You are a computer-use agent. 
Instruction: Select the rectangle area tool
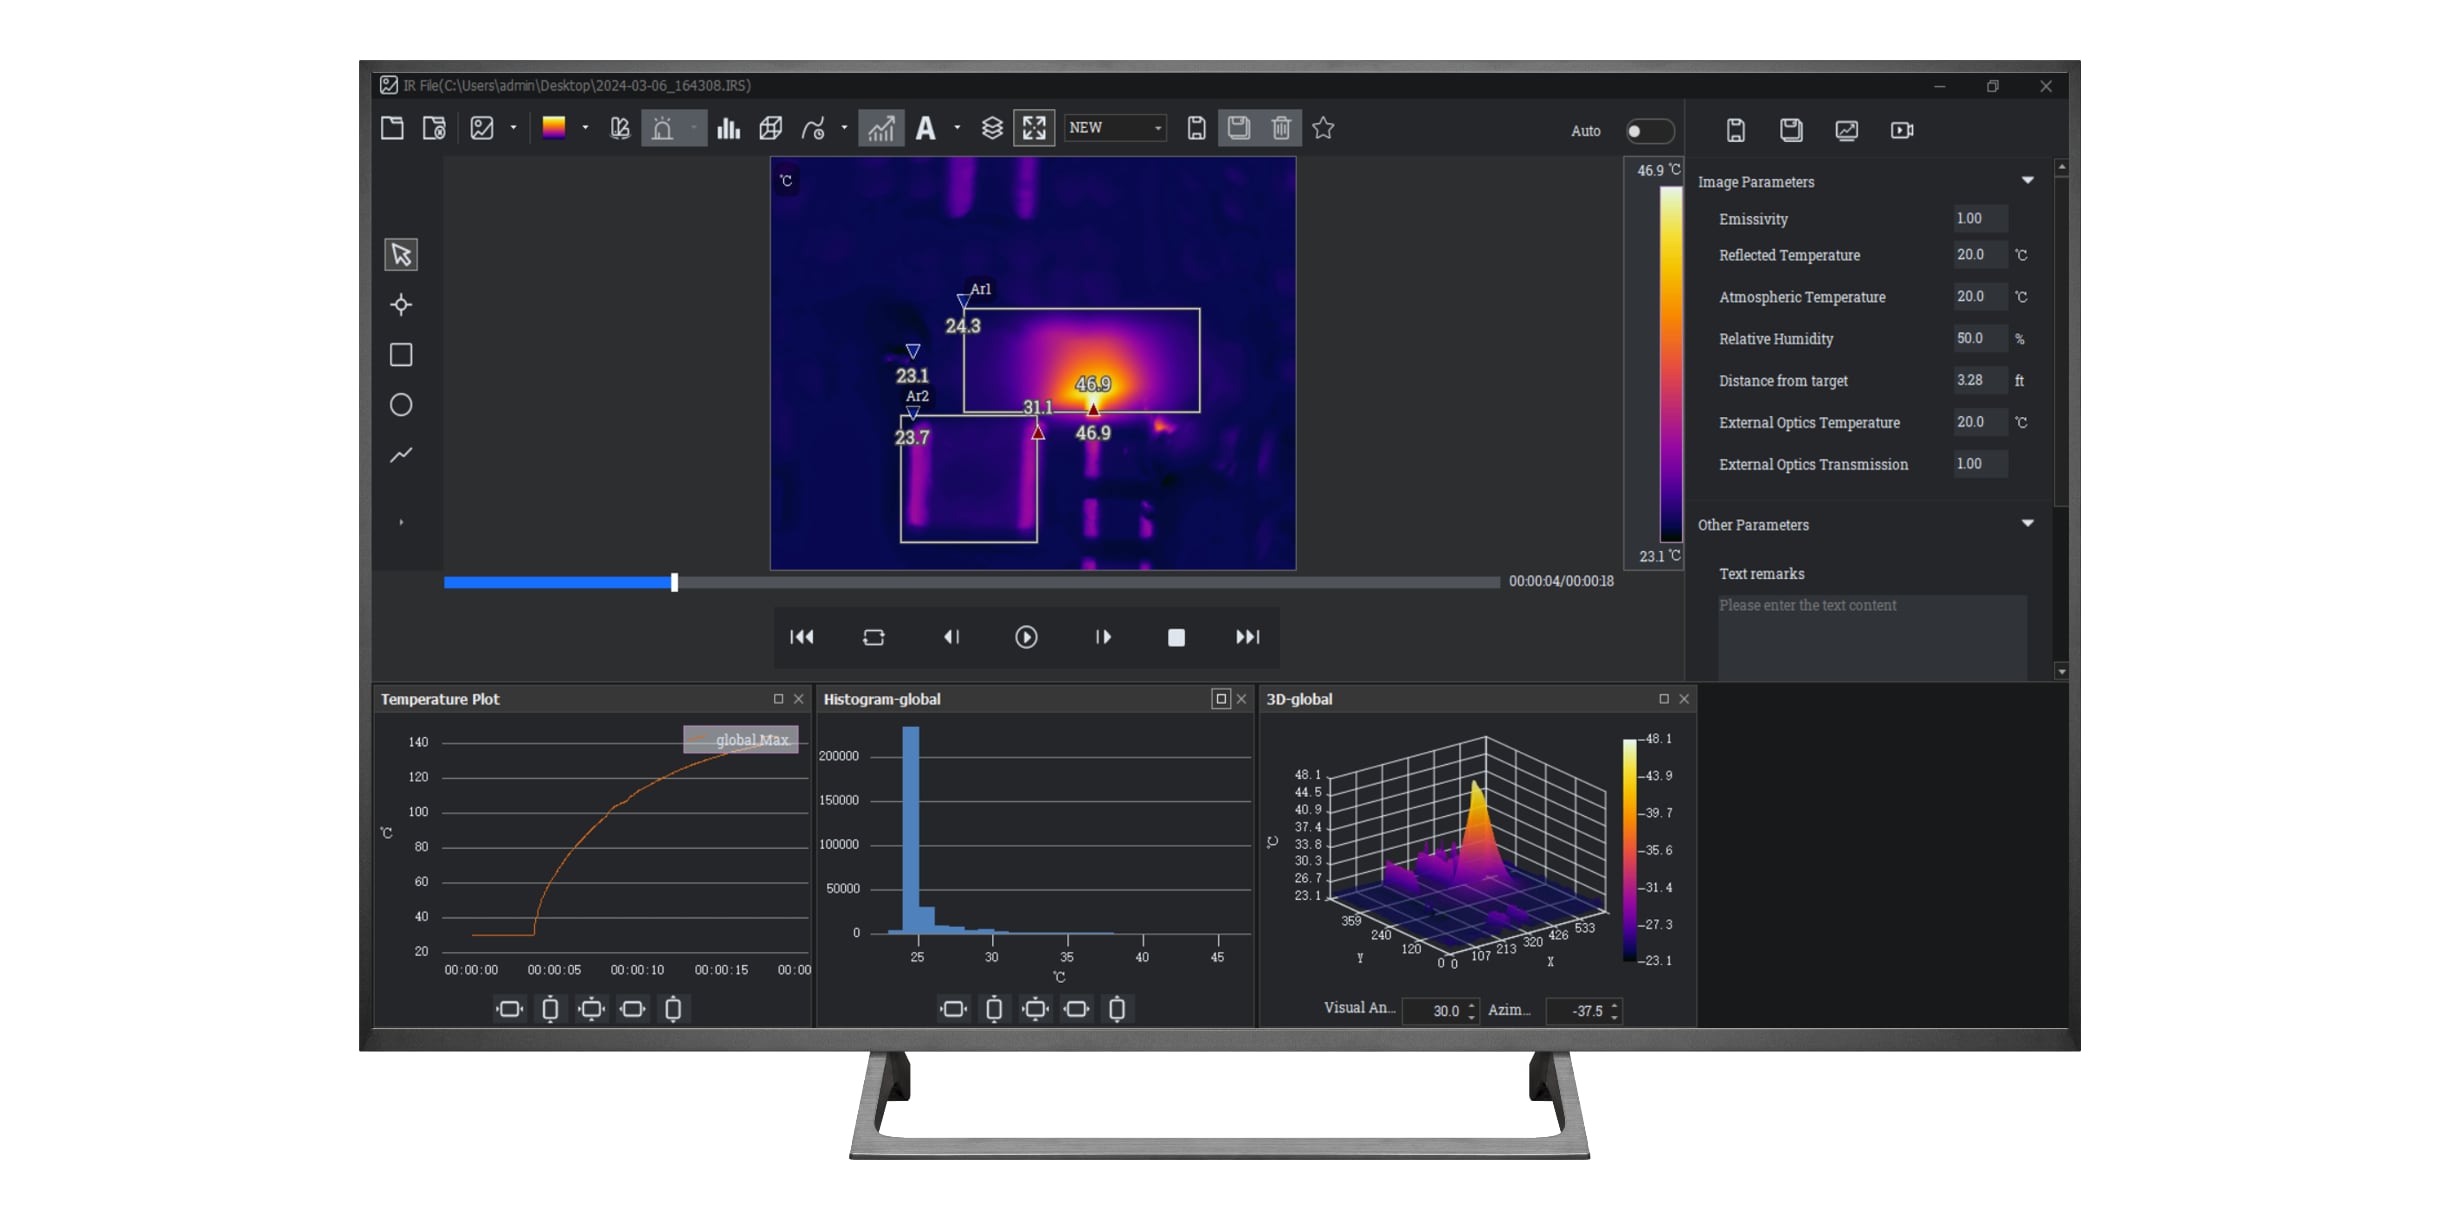pos(401,355)
